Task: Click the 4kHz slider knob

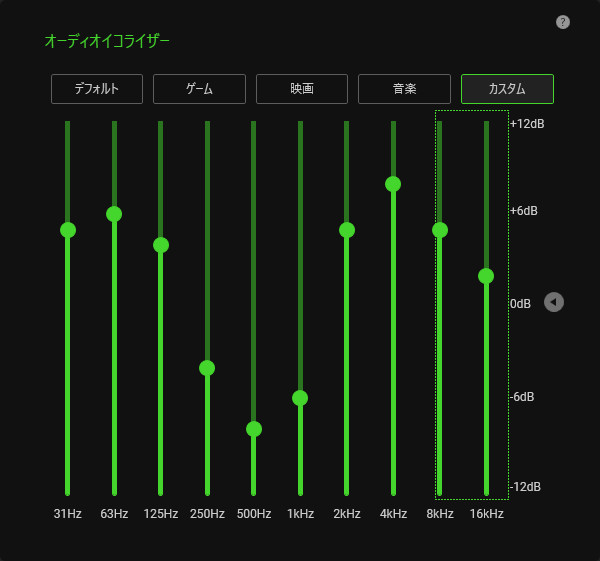Action: pos(393,184)
